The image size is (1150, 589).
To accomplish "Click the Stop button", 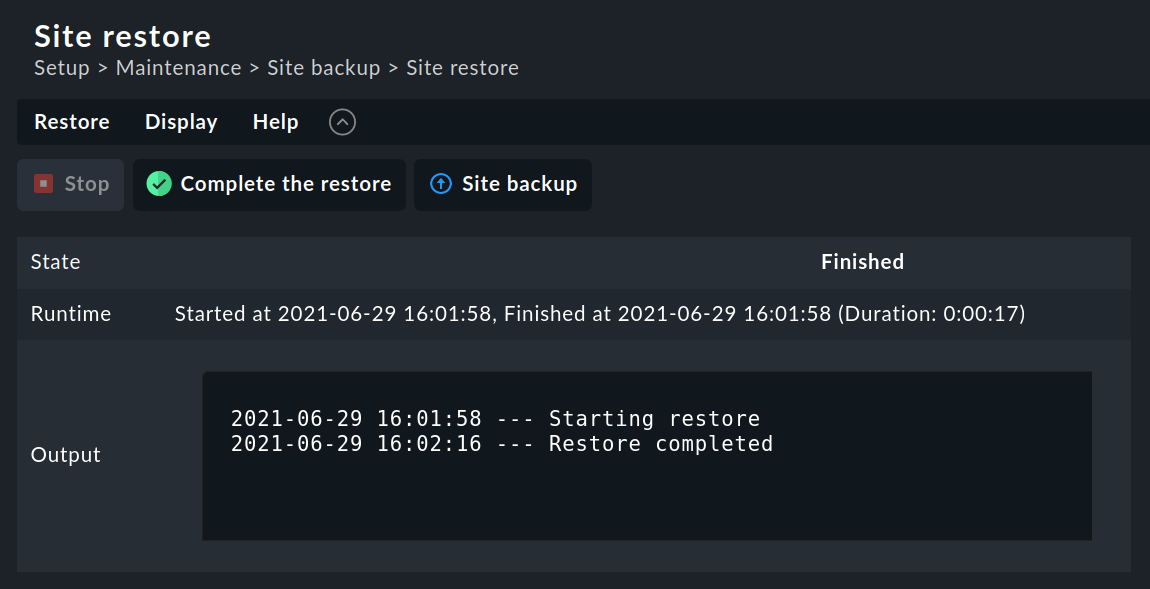I will pos(70,184).
